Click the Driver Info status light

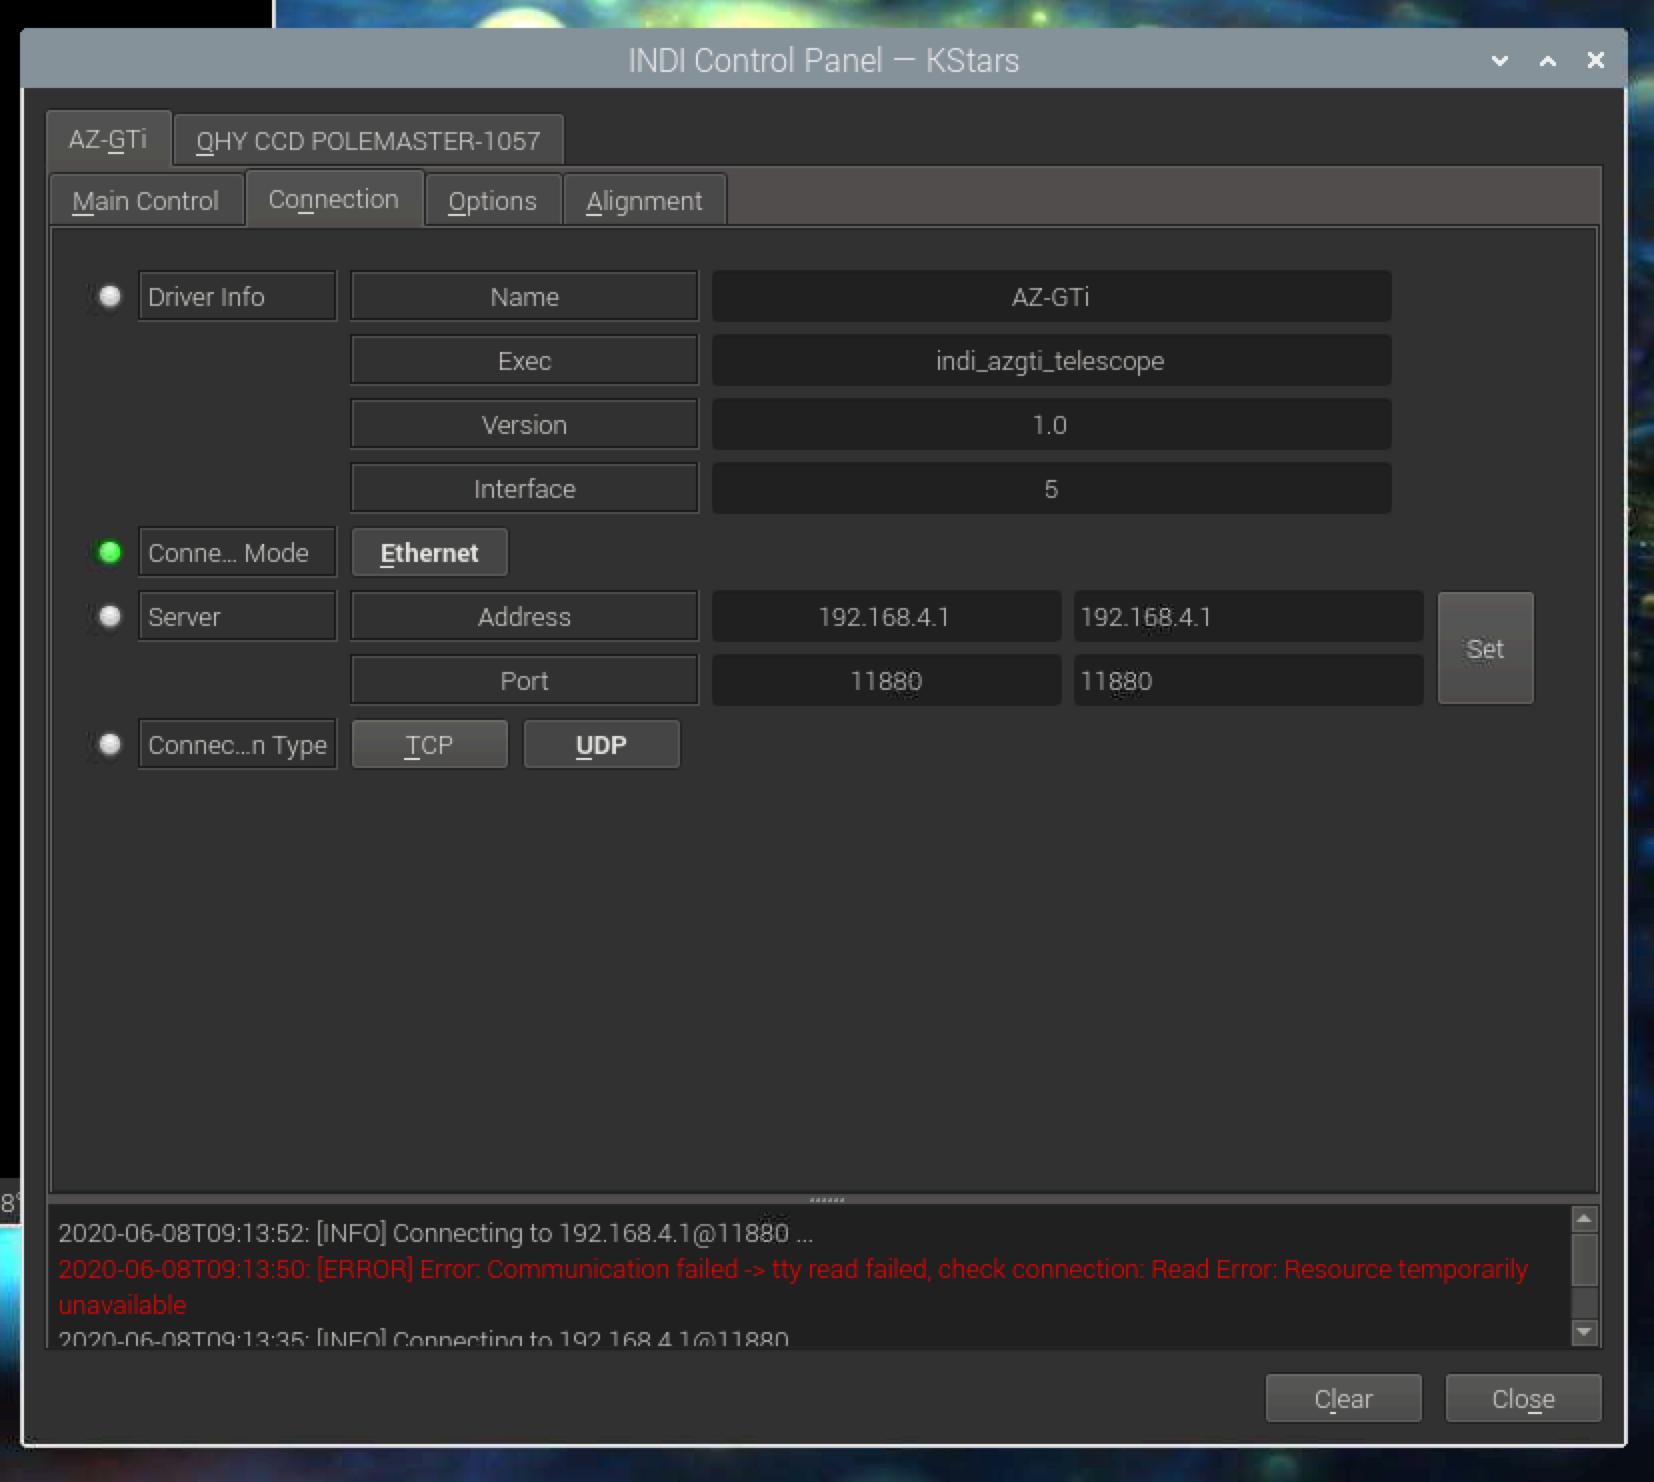pyautogui.click(x=110, y=296)
